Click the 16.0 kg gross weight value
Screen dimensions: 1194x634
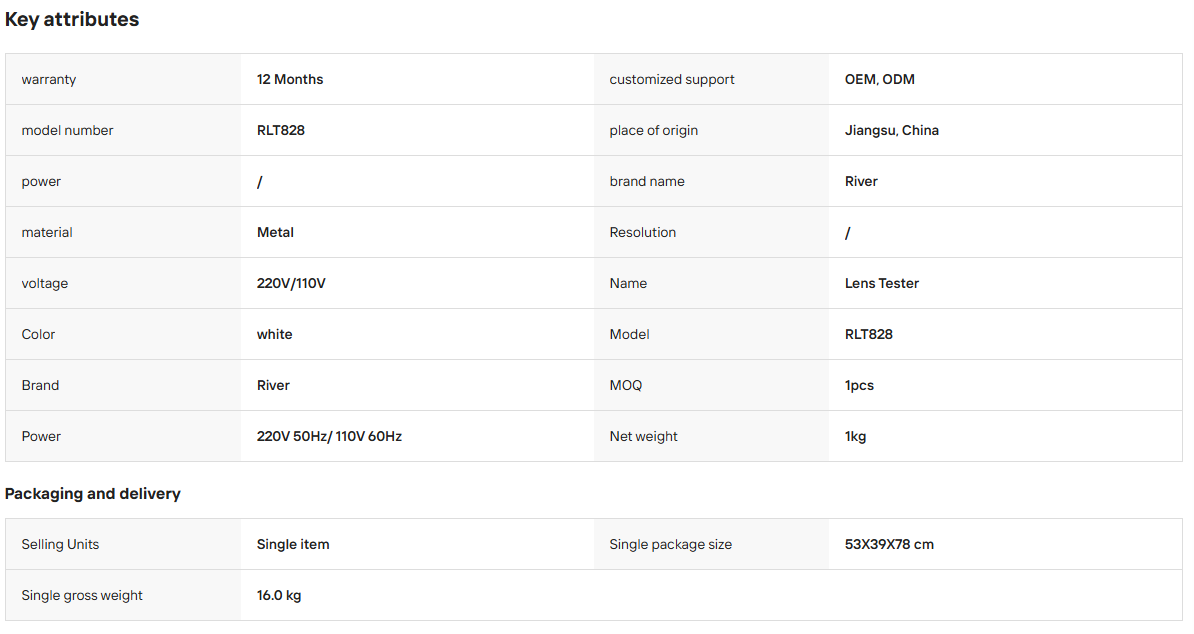pyautogui.click(x=279, y=595)
